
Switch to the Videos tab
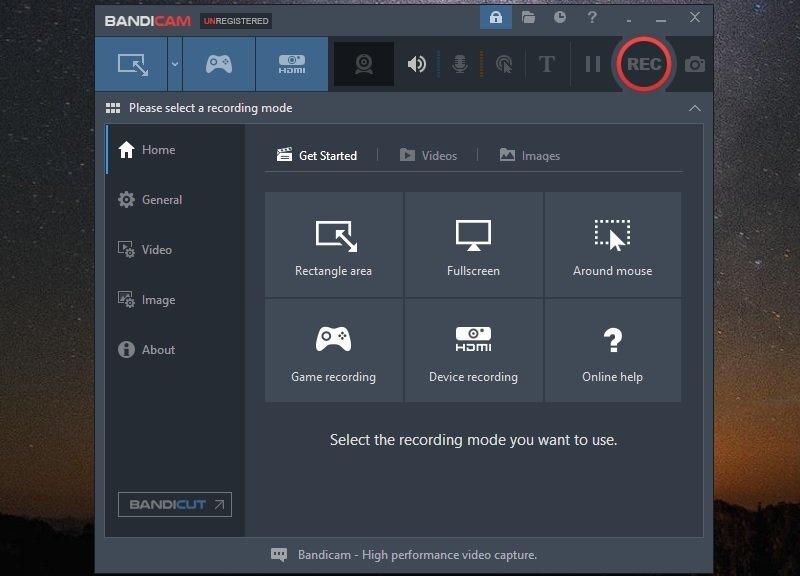428,155
